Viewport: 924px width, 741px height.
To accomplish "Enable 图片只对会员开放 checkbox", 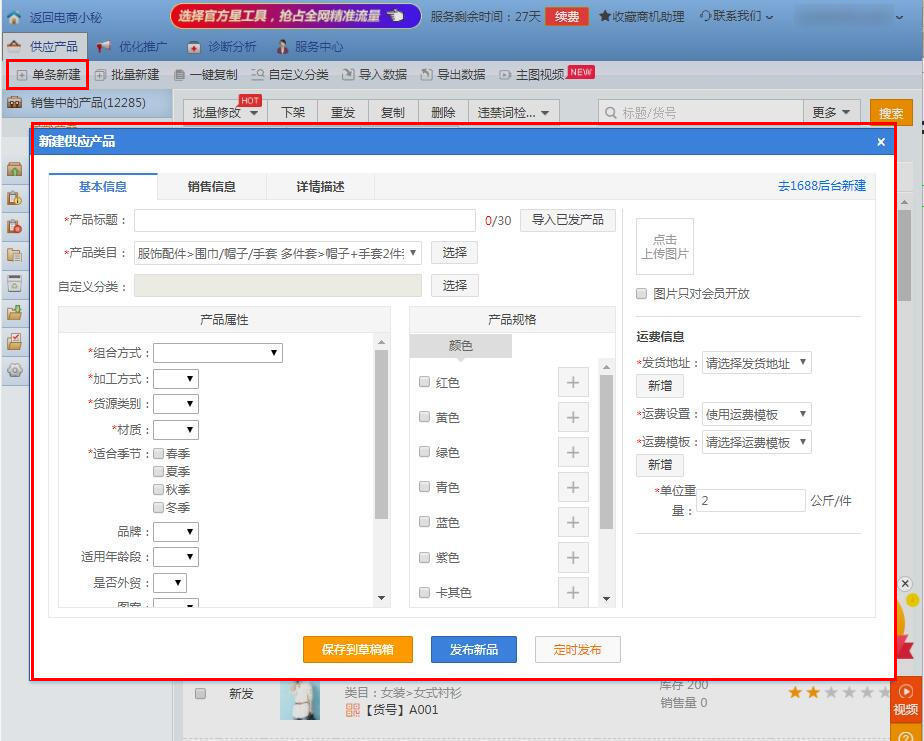I will tap(642, 294).
